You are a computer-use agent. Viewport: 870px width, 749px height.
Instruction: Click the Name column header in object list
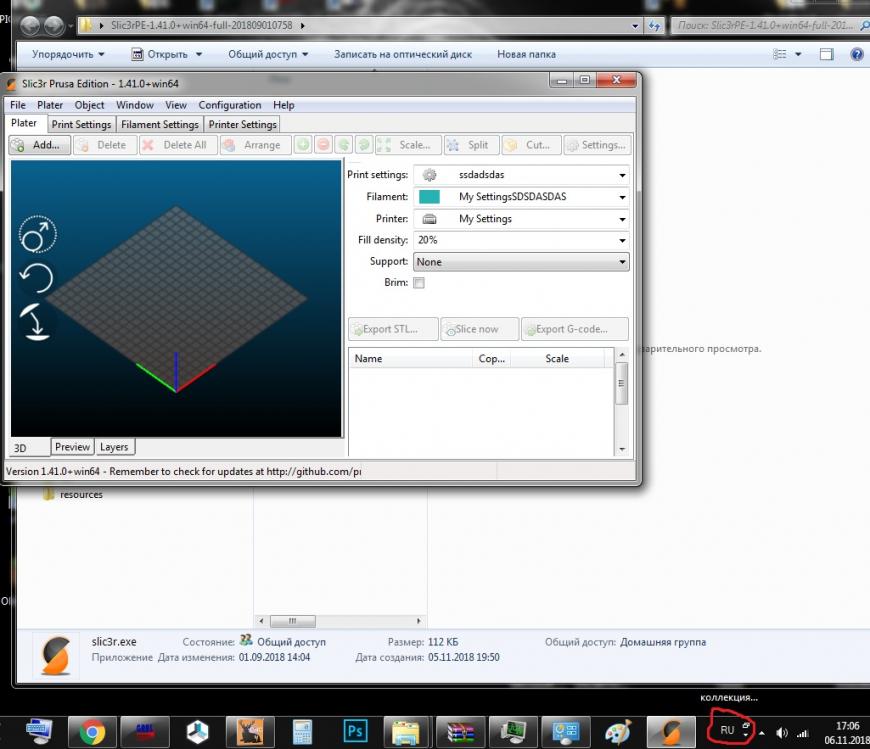point(411,358)
